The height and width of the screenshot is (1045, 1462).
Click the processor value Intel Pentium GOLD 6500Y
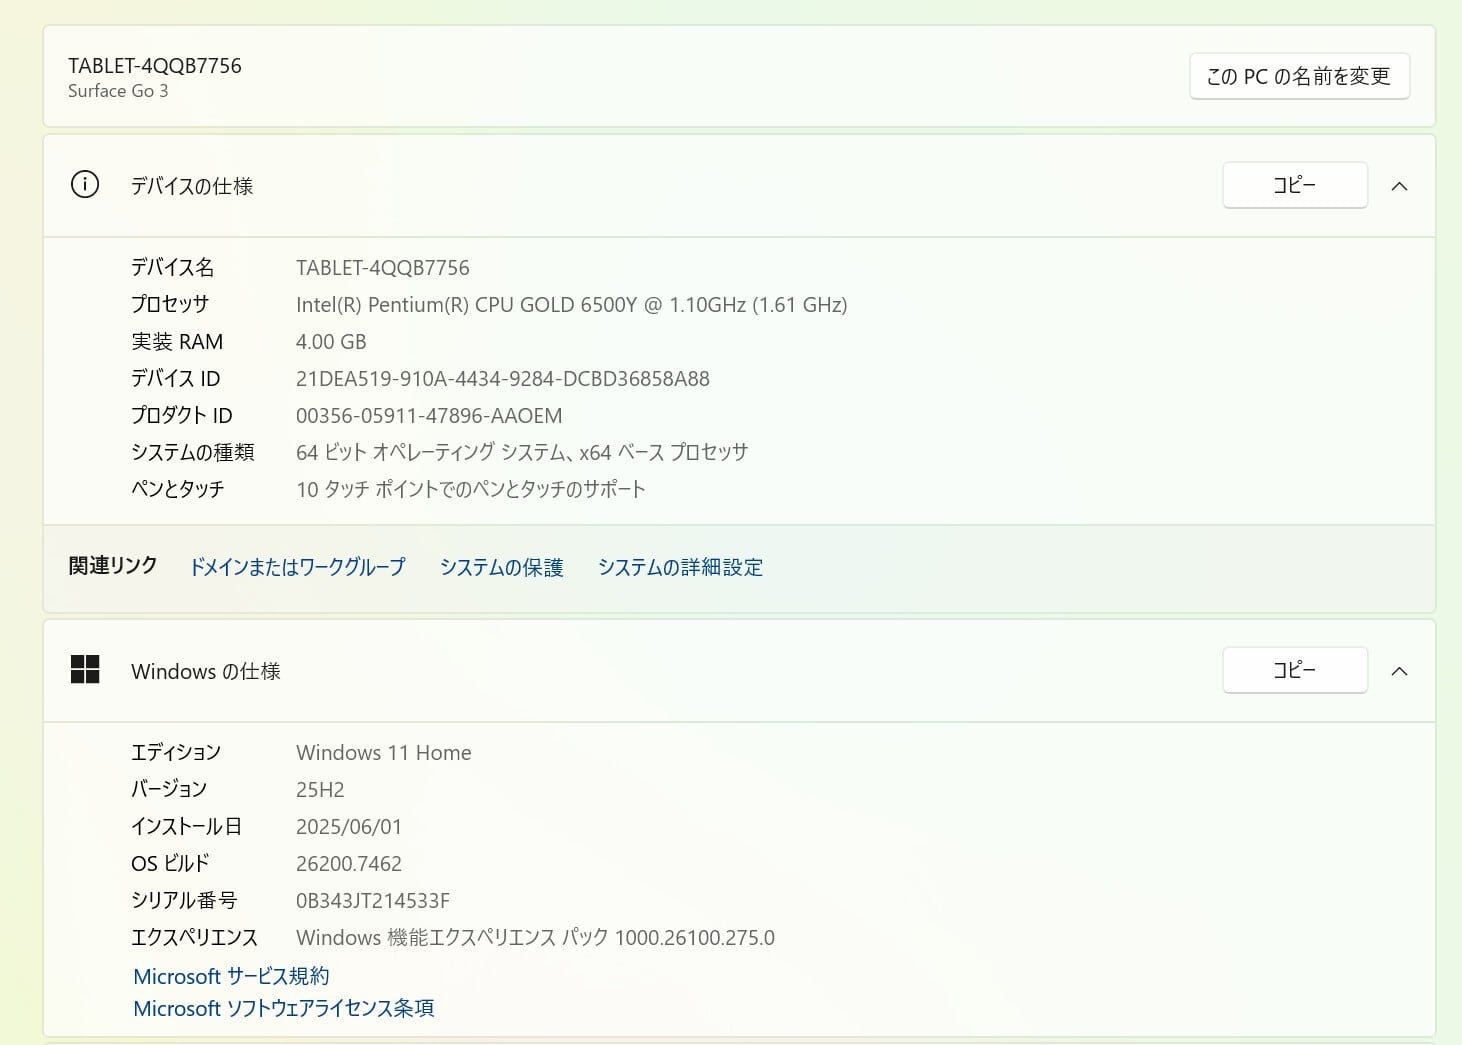point(571,305)
